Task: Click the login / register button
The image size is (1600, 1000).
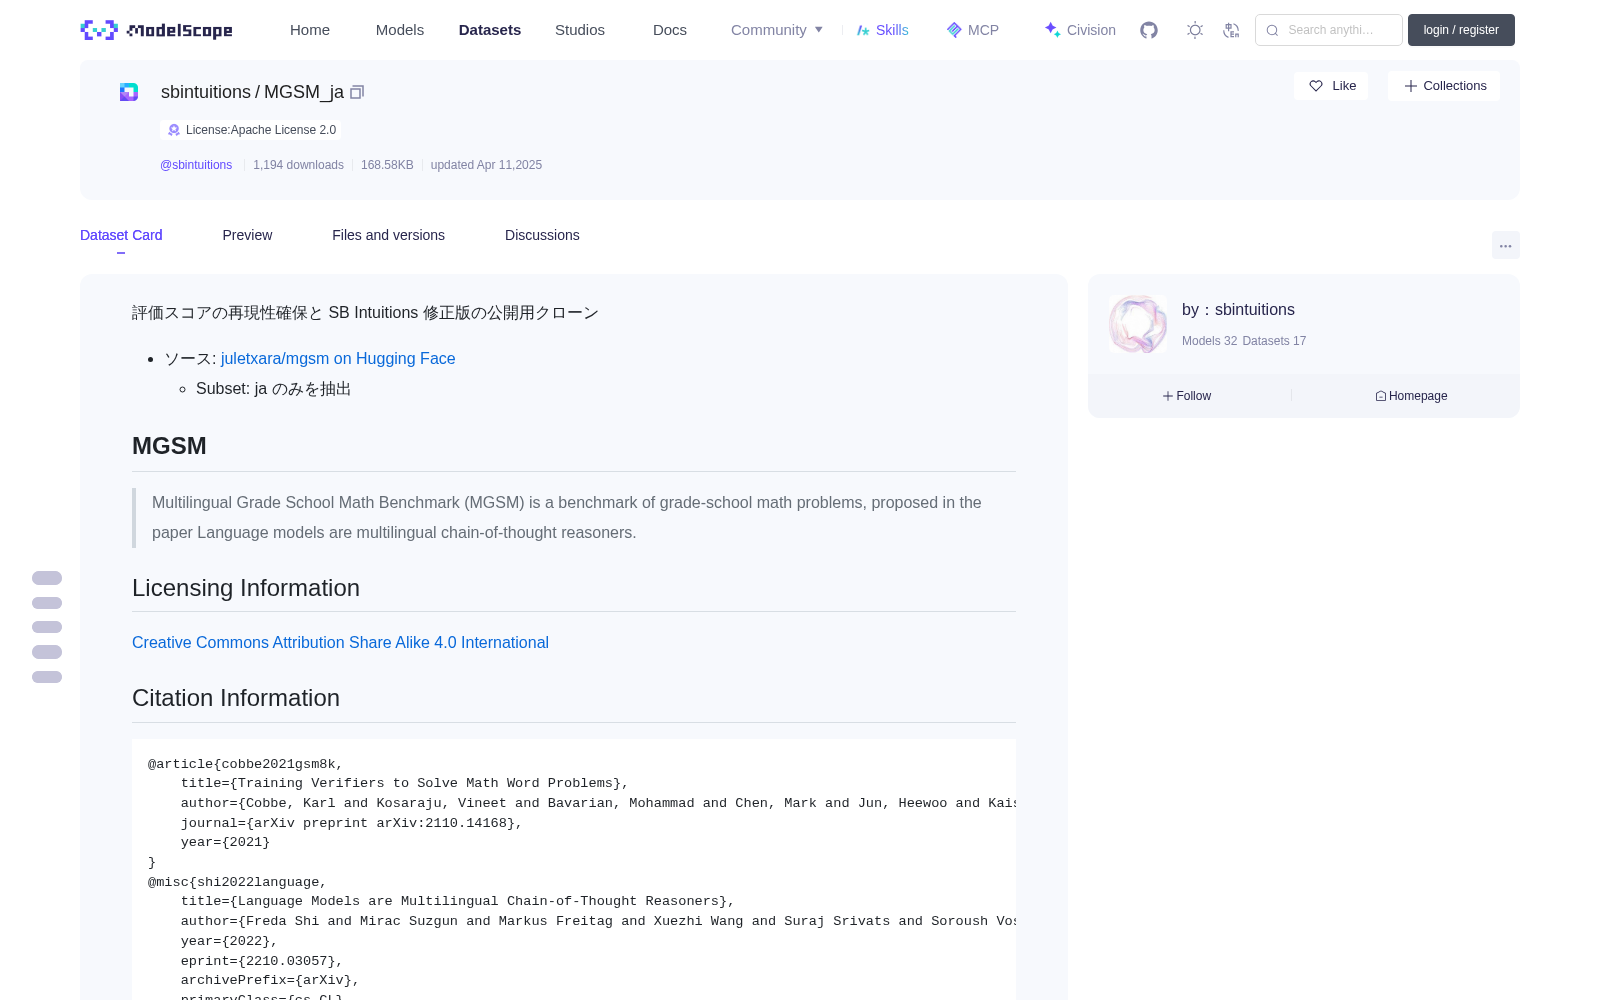Action: (x=1461, y=30)
